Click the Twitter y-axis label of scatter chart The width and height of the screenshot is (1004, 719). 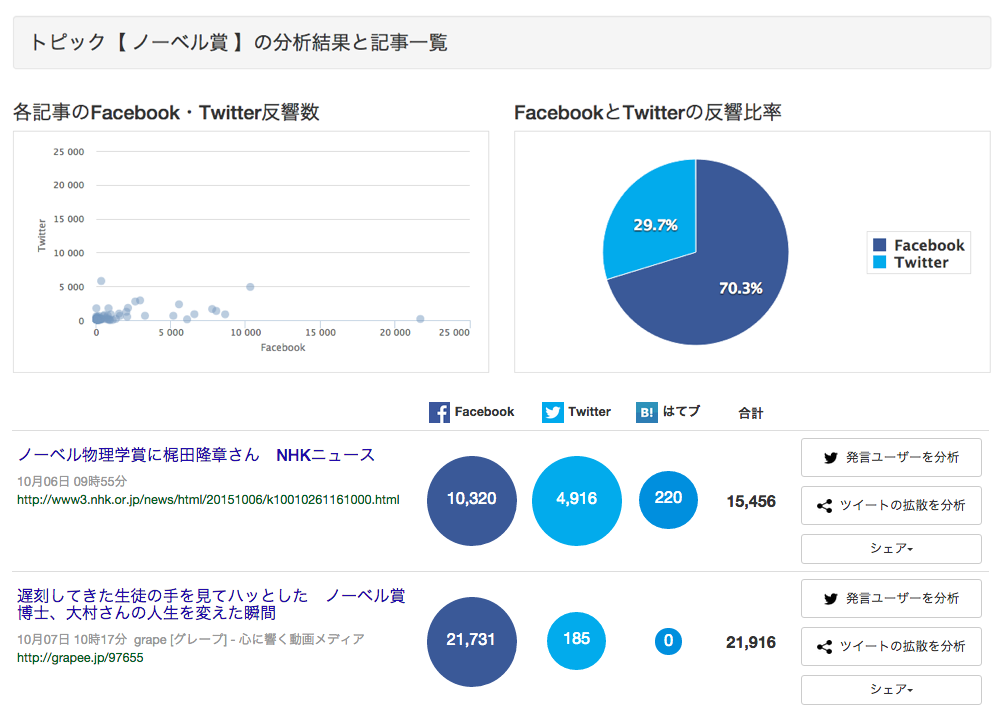coord(42,235)
